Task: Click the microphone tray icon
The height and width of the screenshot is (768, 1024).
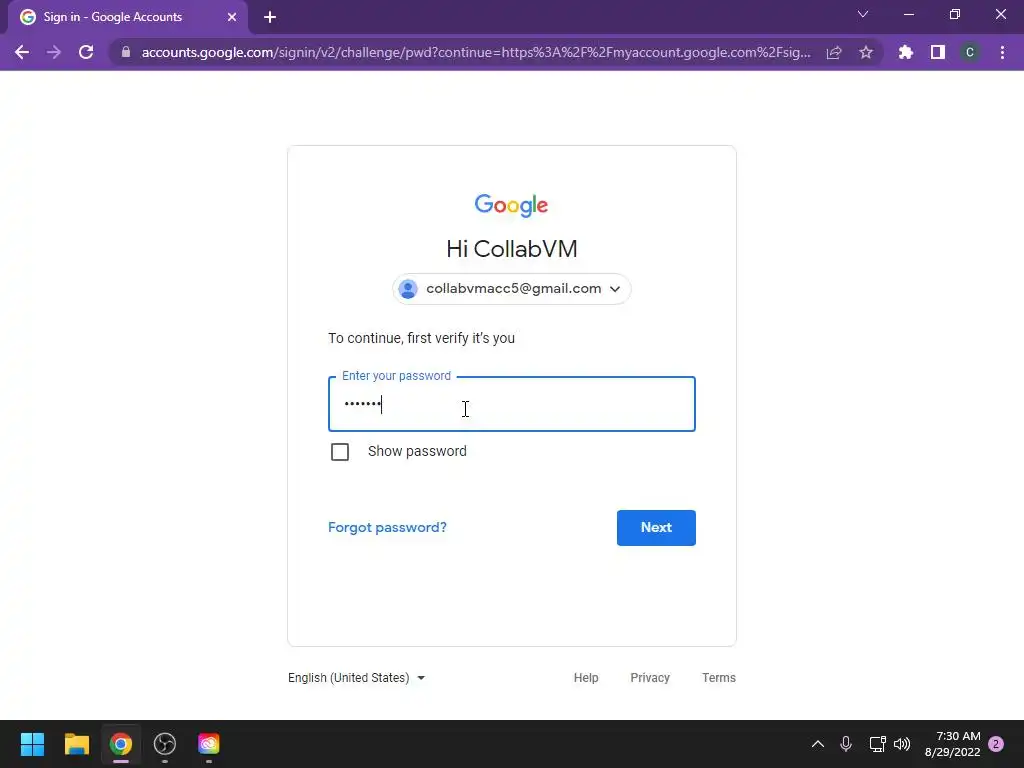Action: click(x=846, y=744)
